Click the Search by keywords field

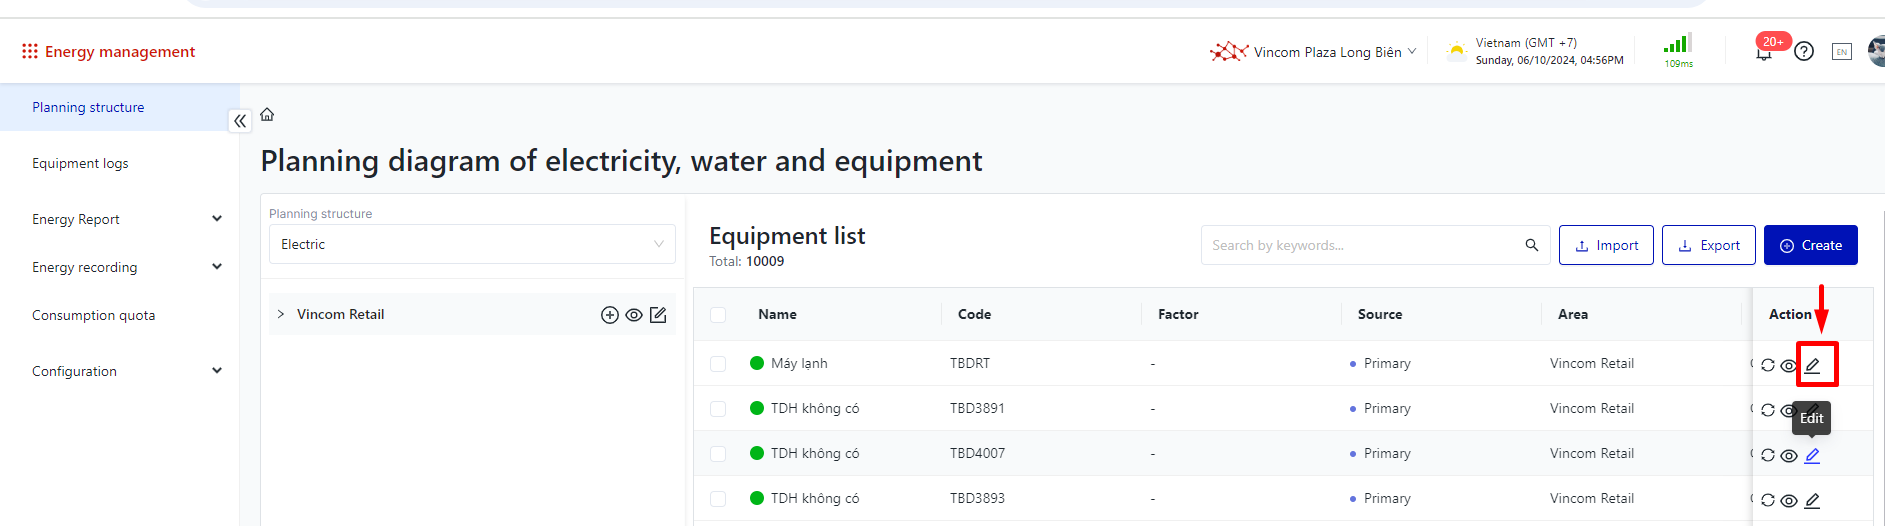click(1365, 245)
